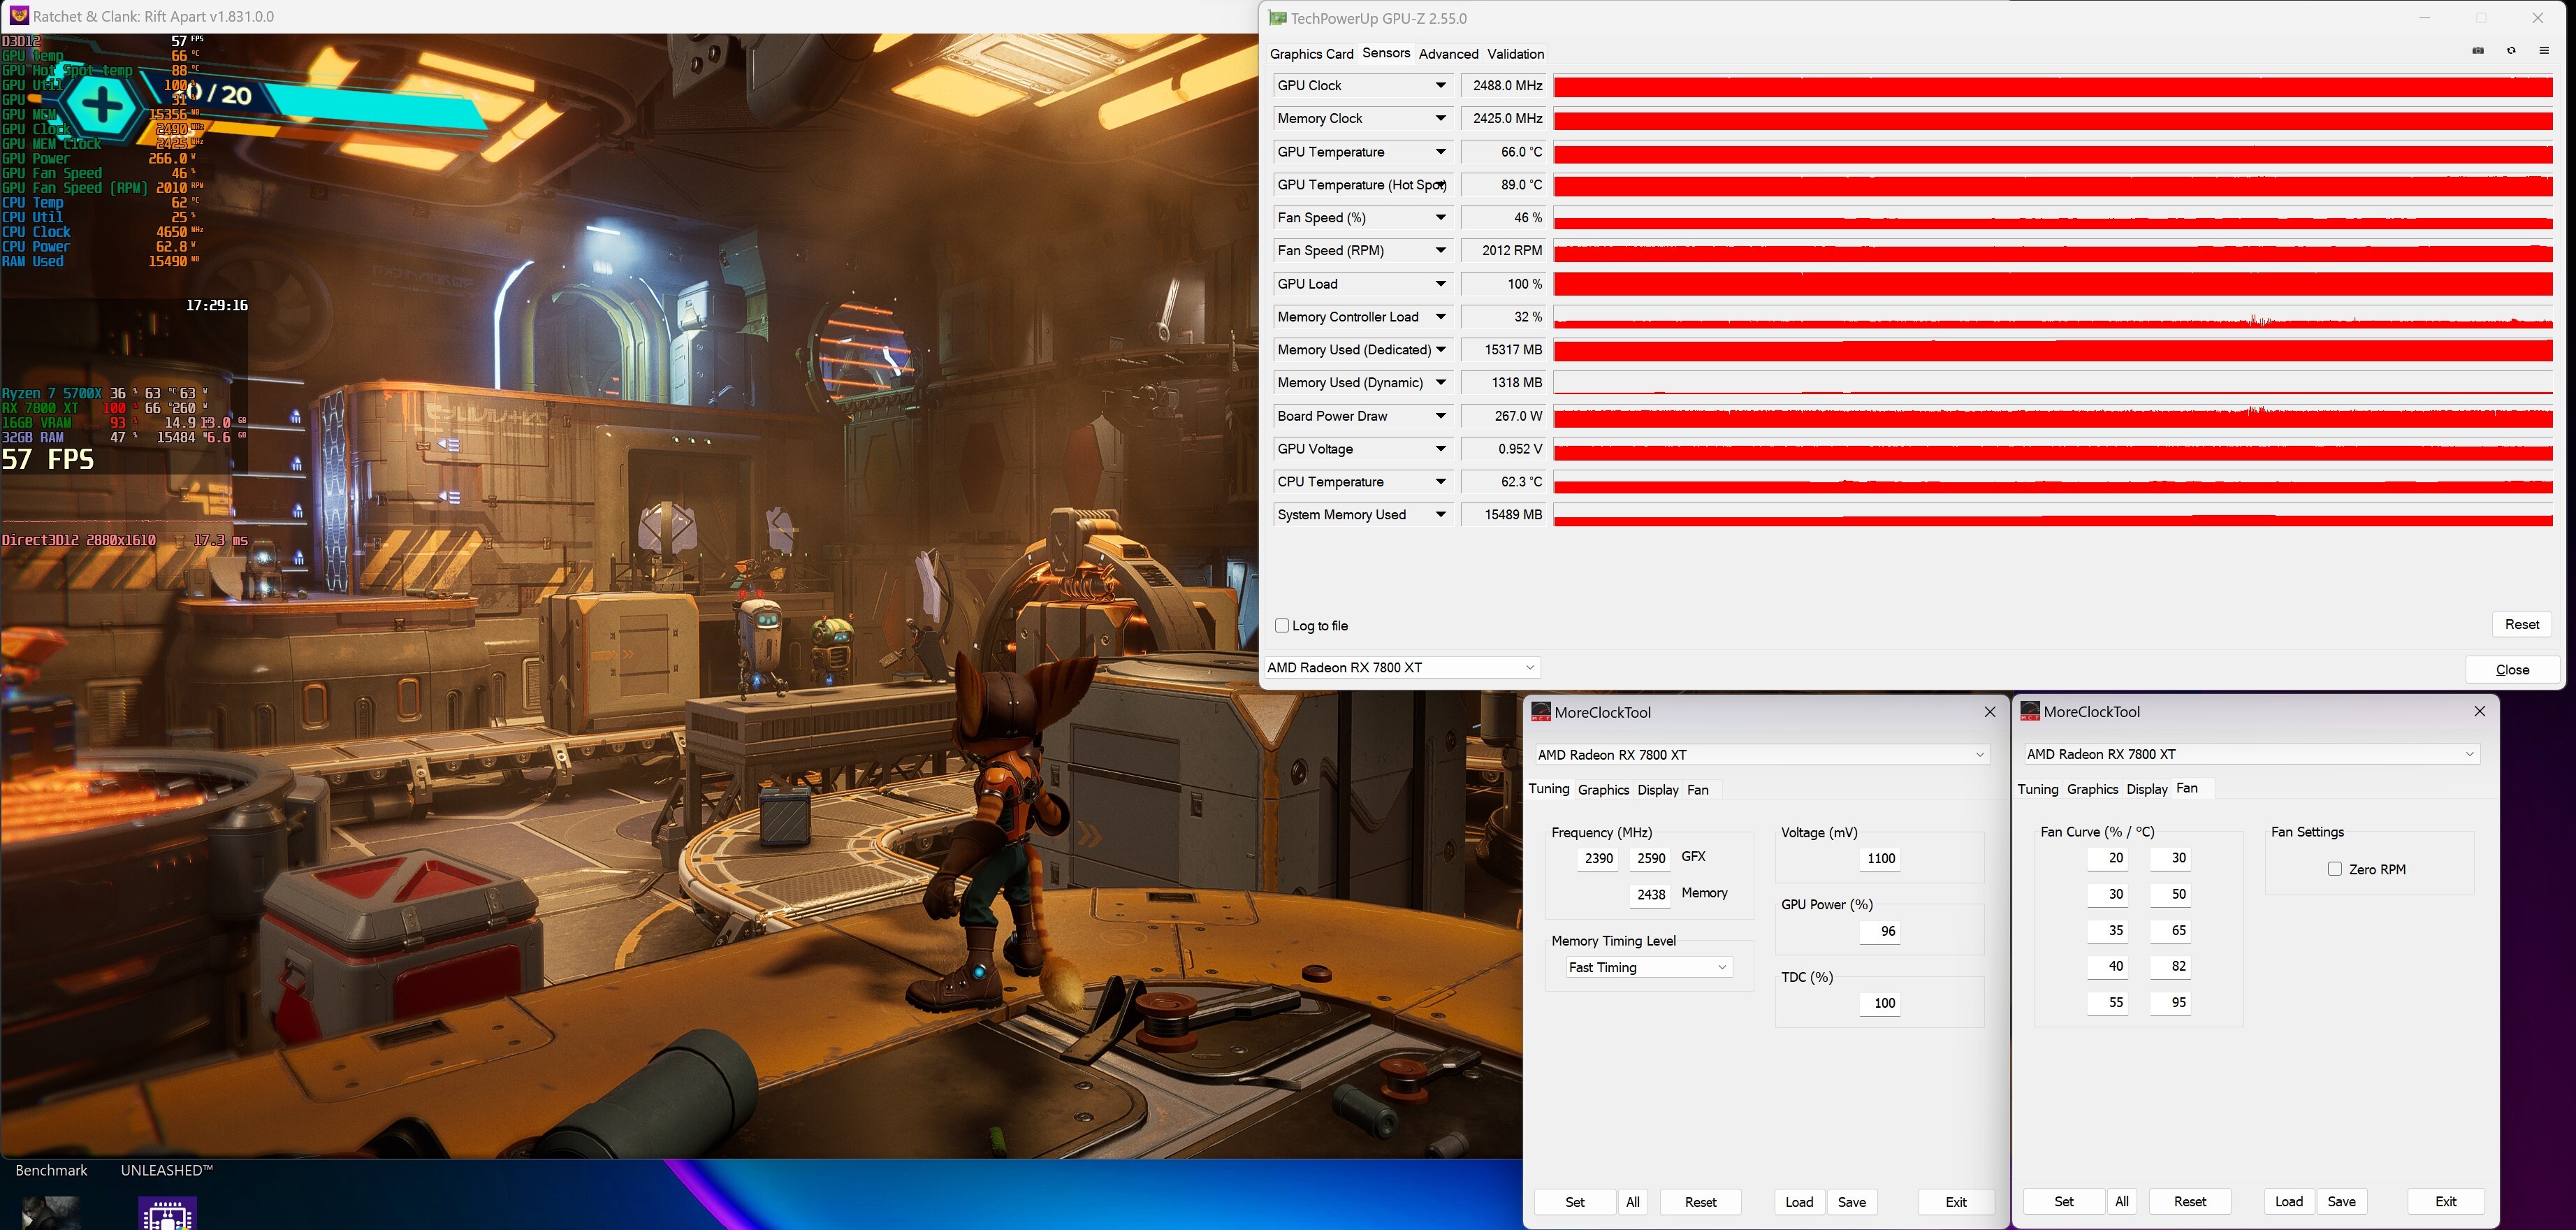This screenshot has width=2576, height=1230.
Task: Click the GPU-Z refresh arrows icon
Action: (x=2511, y=51)
